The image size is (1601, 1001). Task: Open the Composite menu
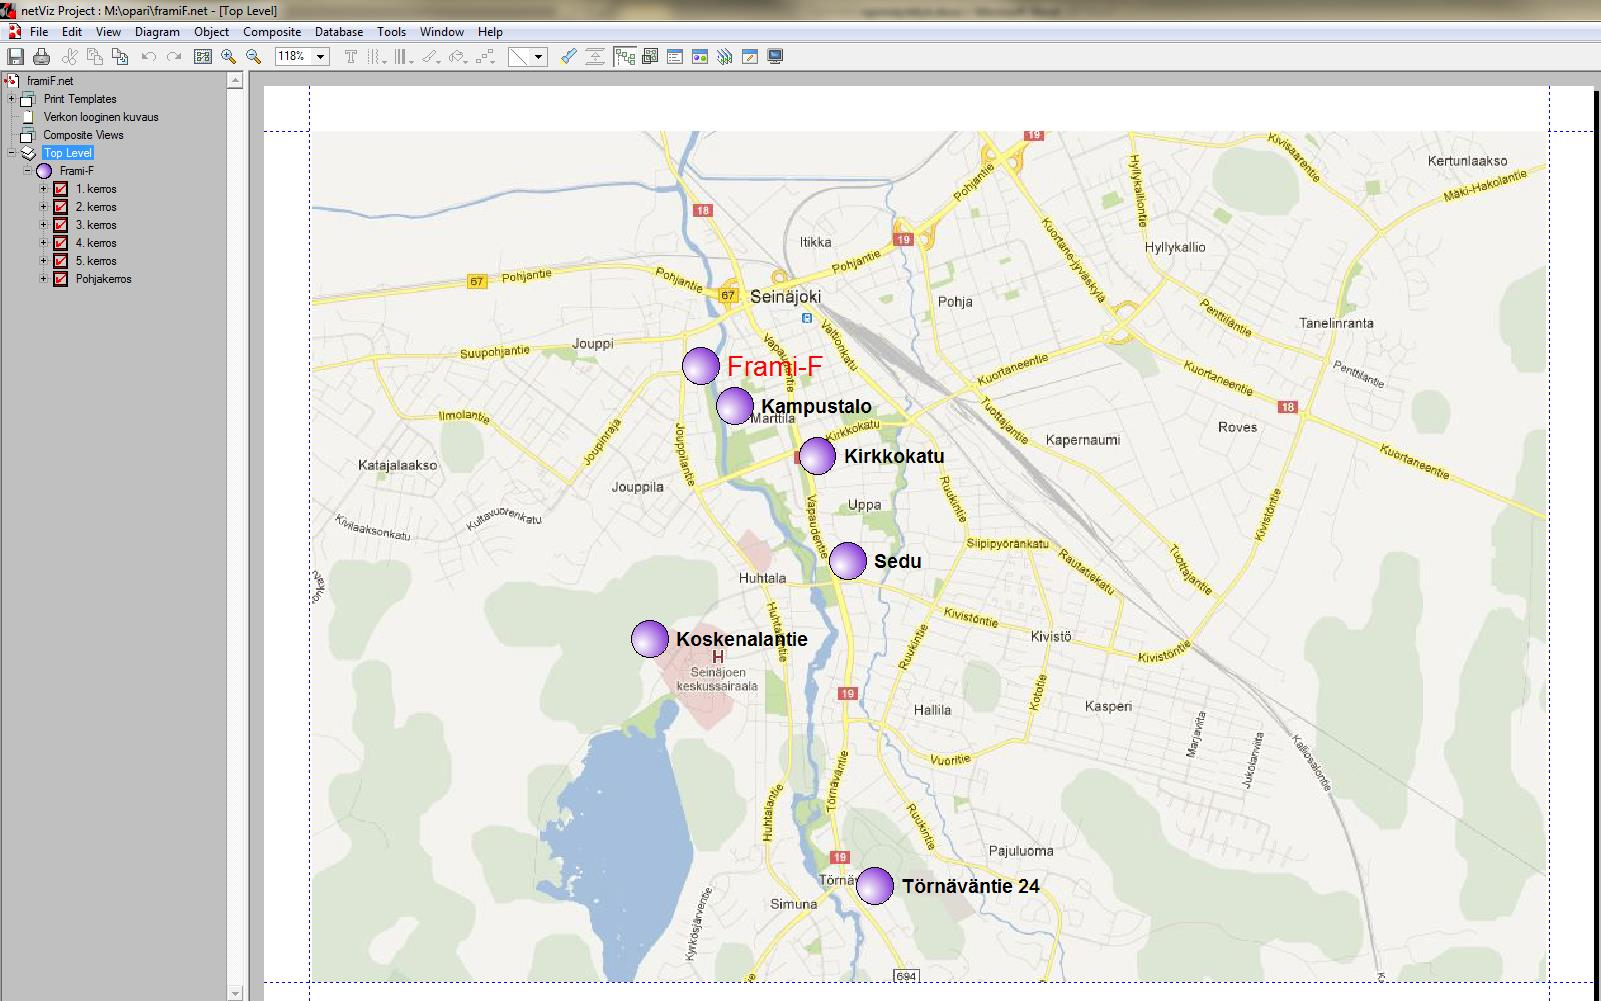pos(272,32)
